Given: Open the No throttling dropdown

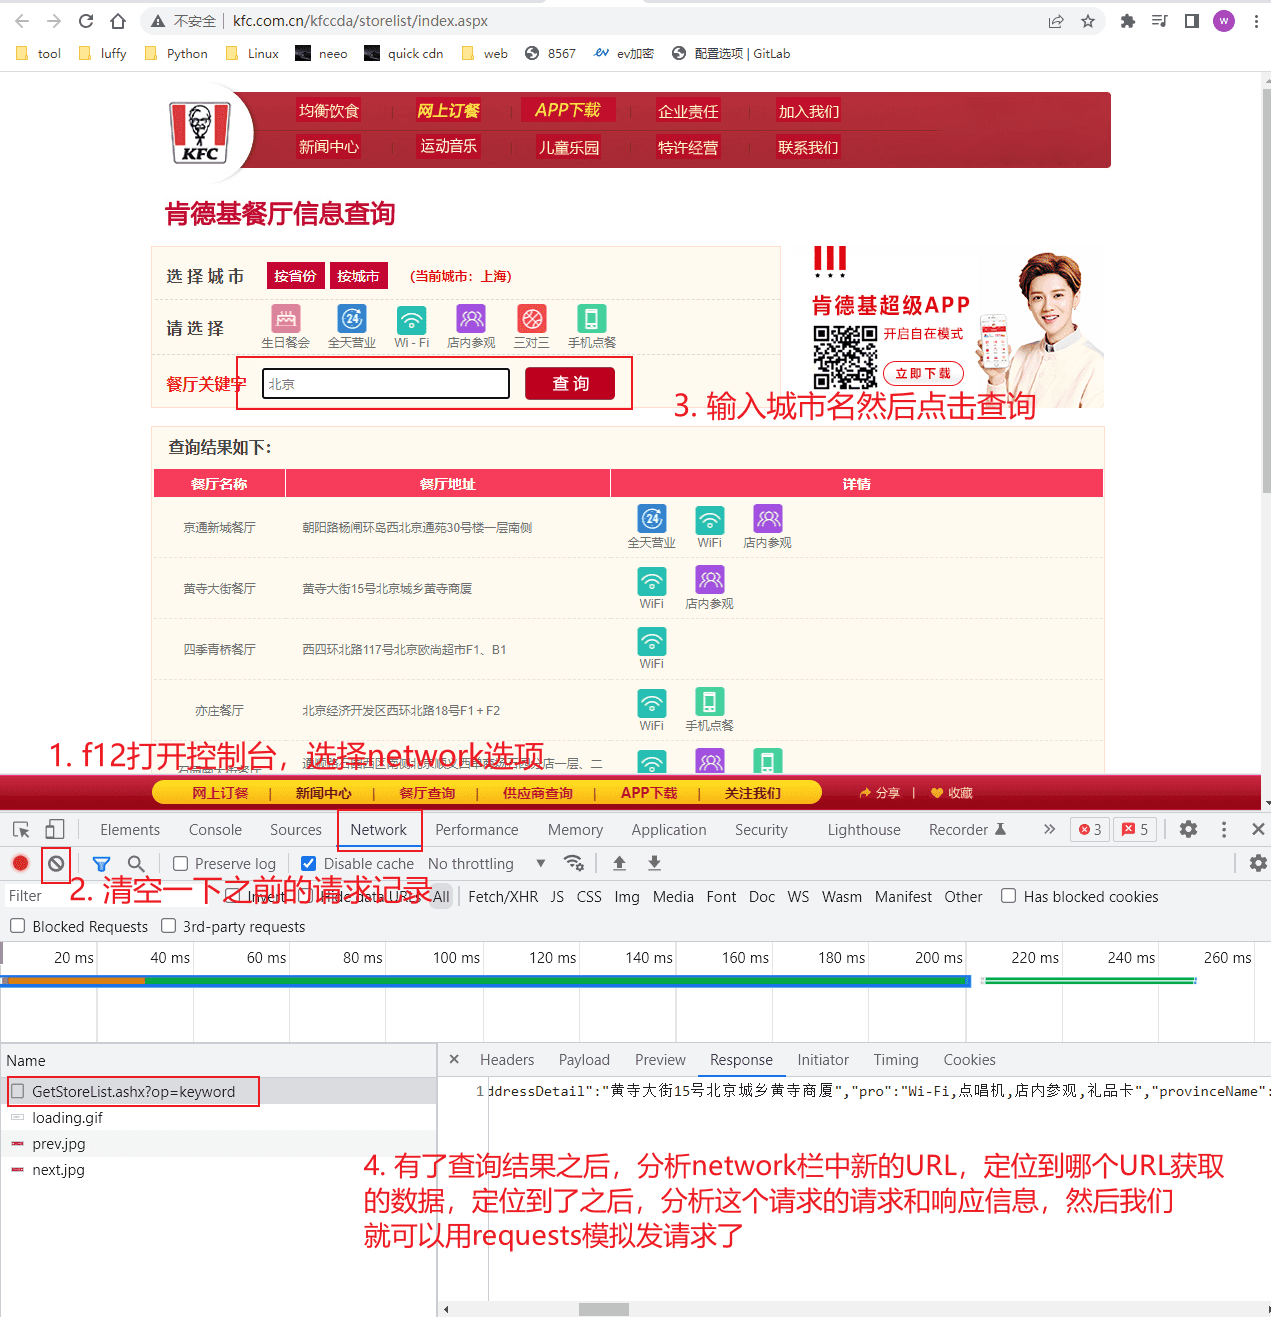Looking at the screenshot, I should 487,863.
